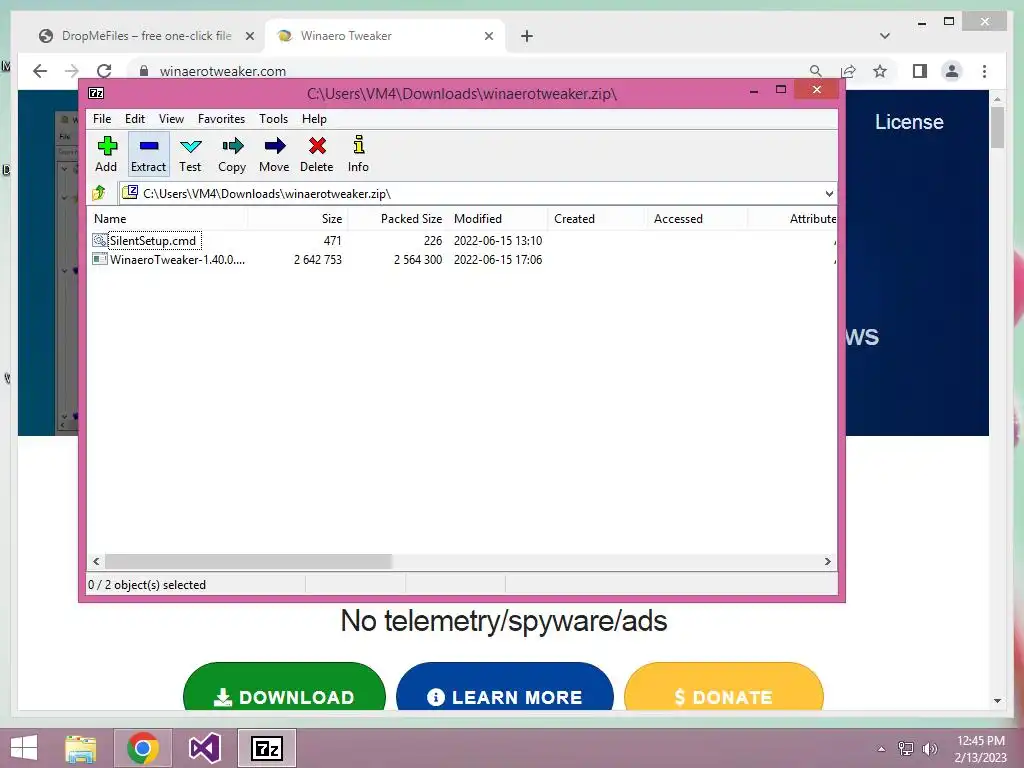The image size is (1024, 768).
Task: Show hidden tray icons
Action: pyautogui.click(x=882, y=748)
